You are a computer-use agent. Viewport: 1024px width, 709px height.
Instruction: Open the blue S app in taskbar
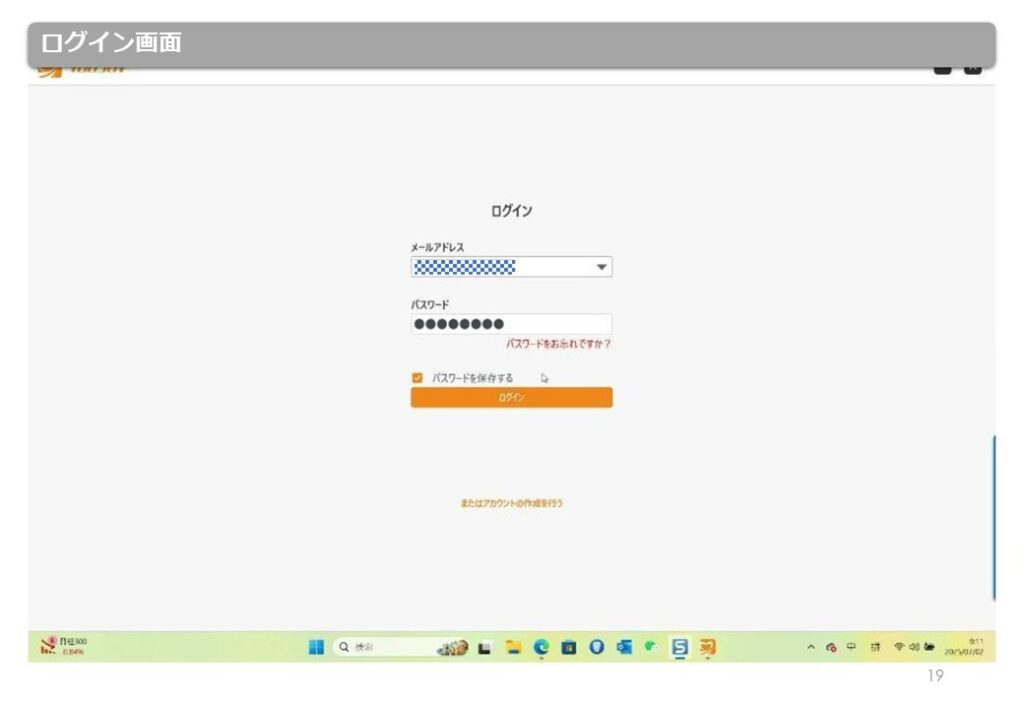click(680, 647)
